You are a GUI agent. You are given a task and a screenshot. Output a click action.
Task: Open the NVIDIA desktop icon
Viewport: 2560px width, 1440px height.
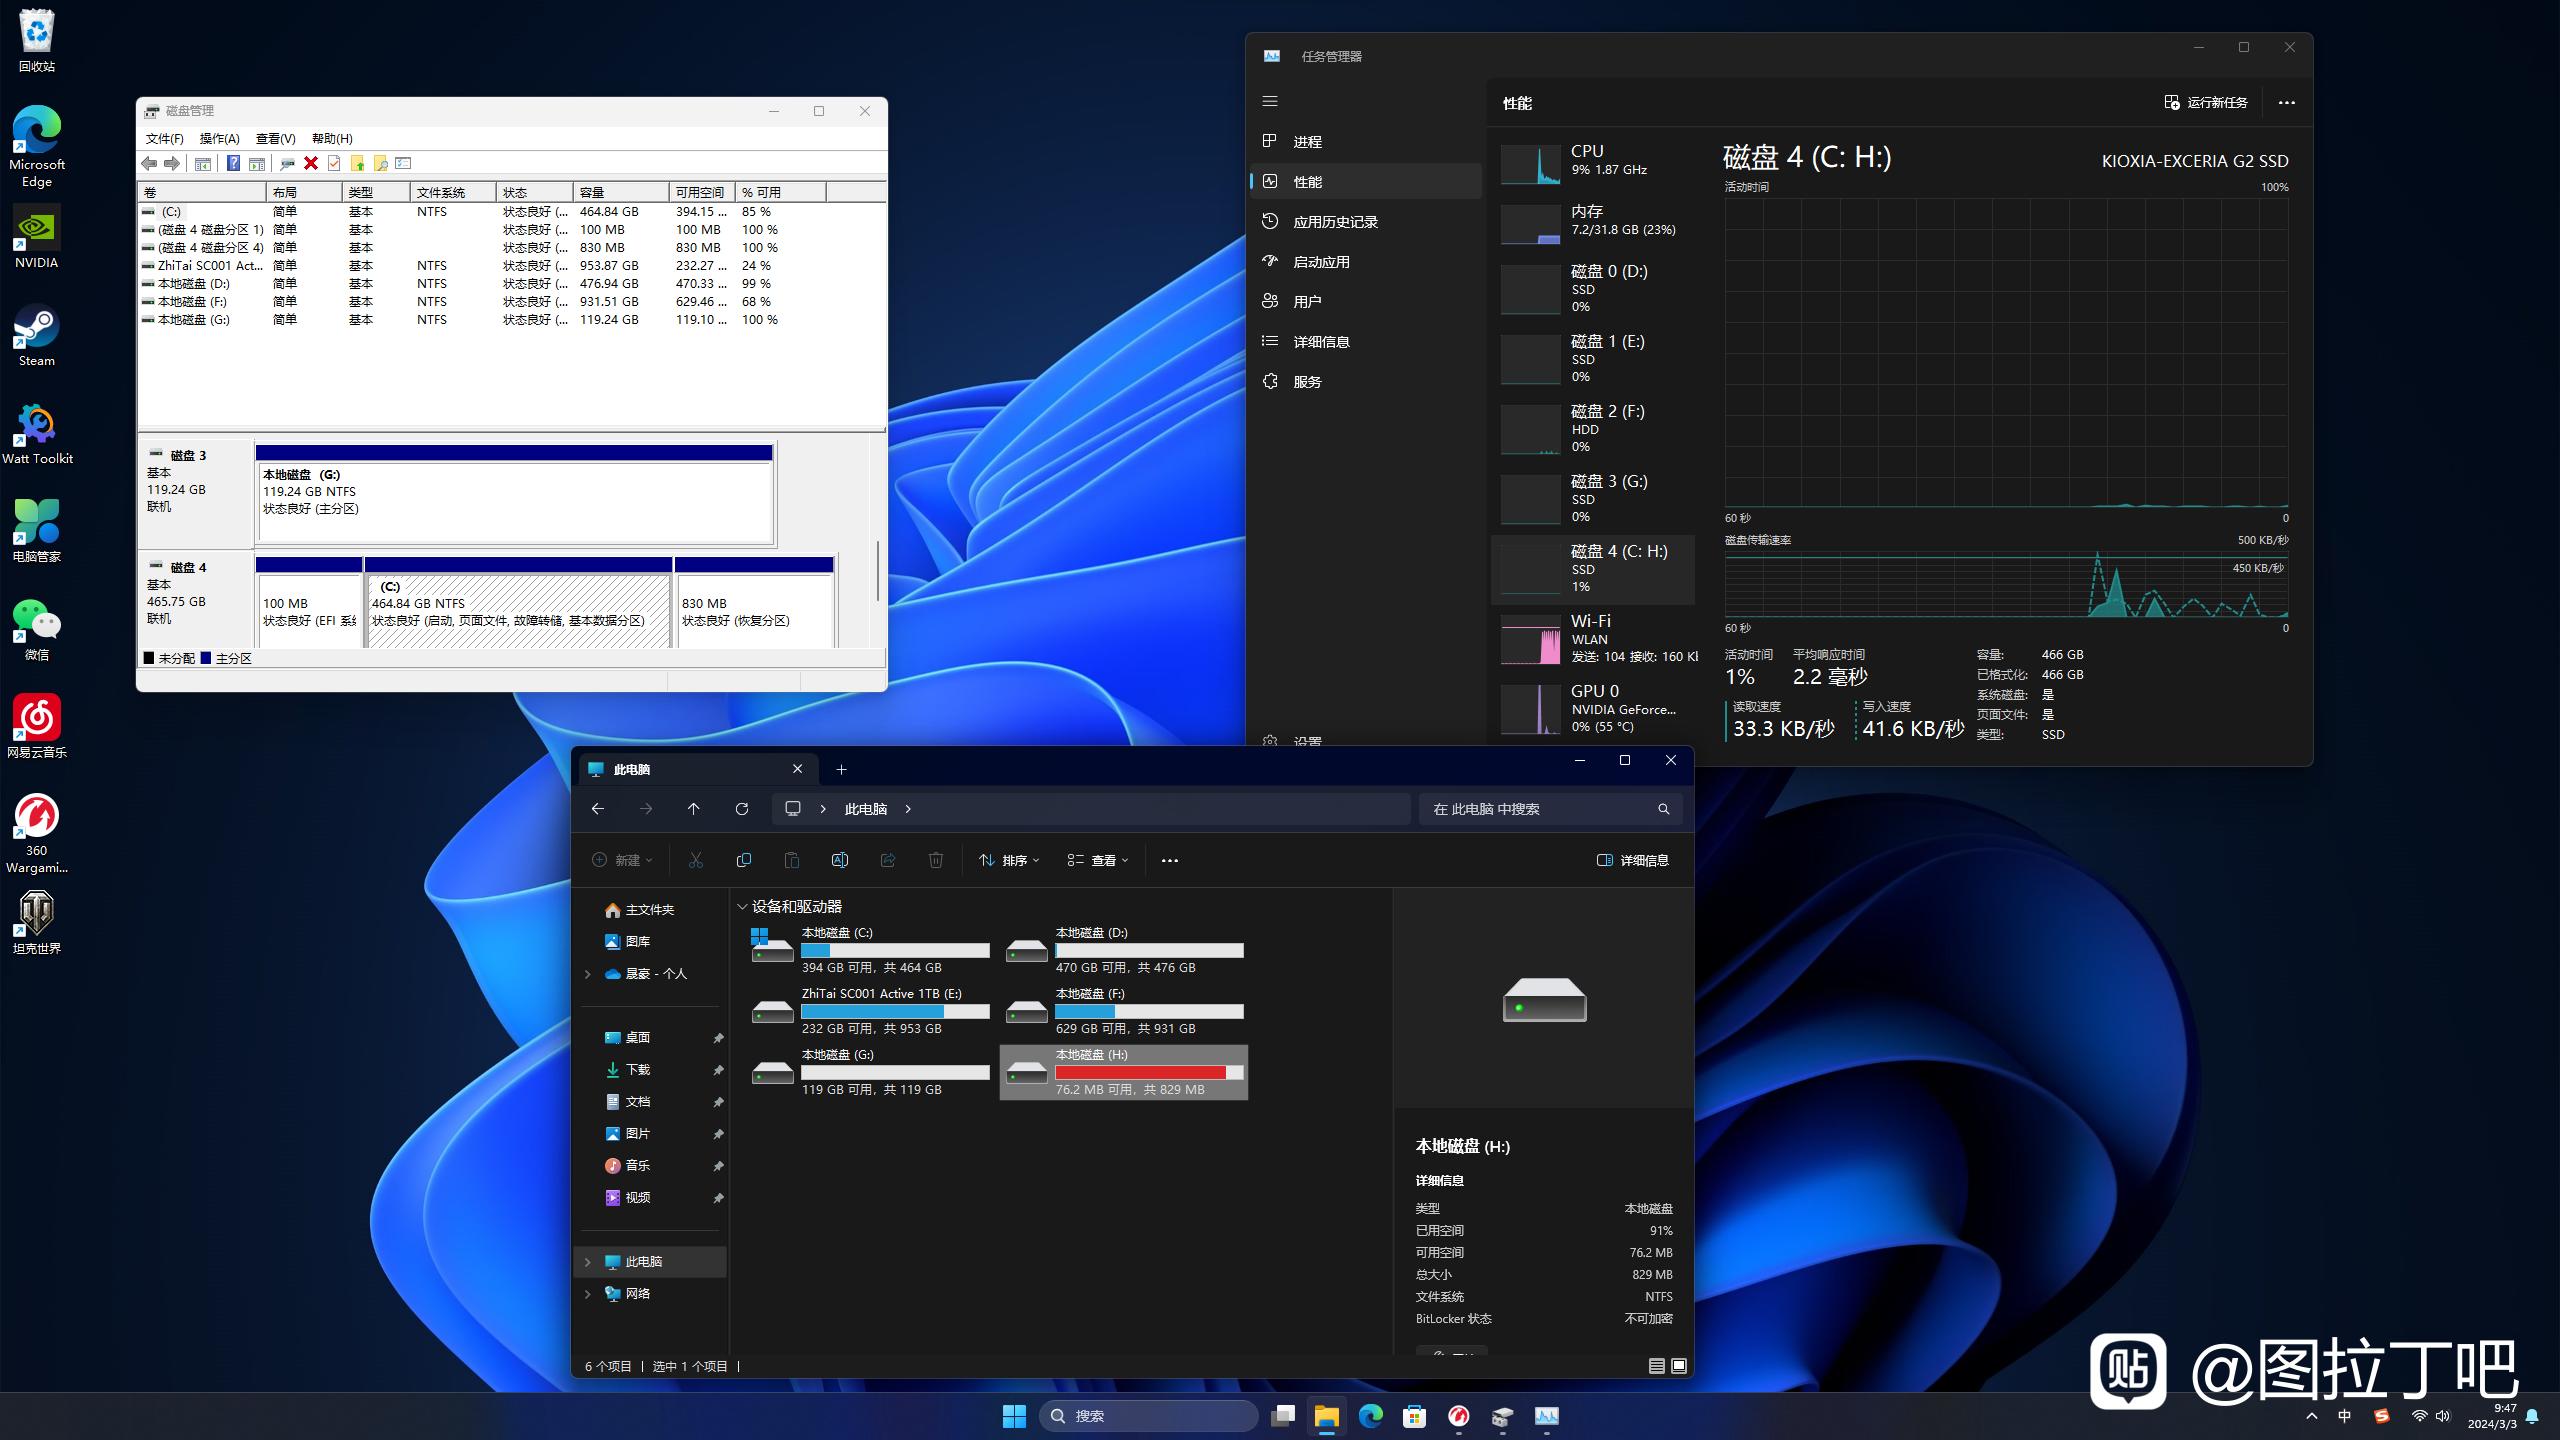click(37, 237)
